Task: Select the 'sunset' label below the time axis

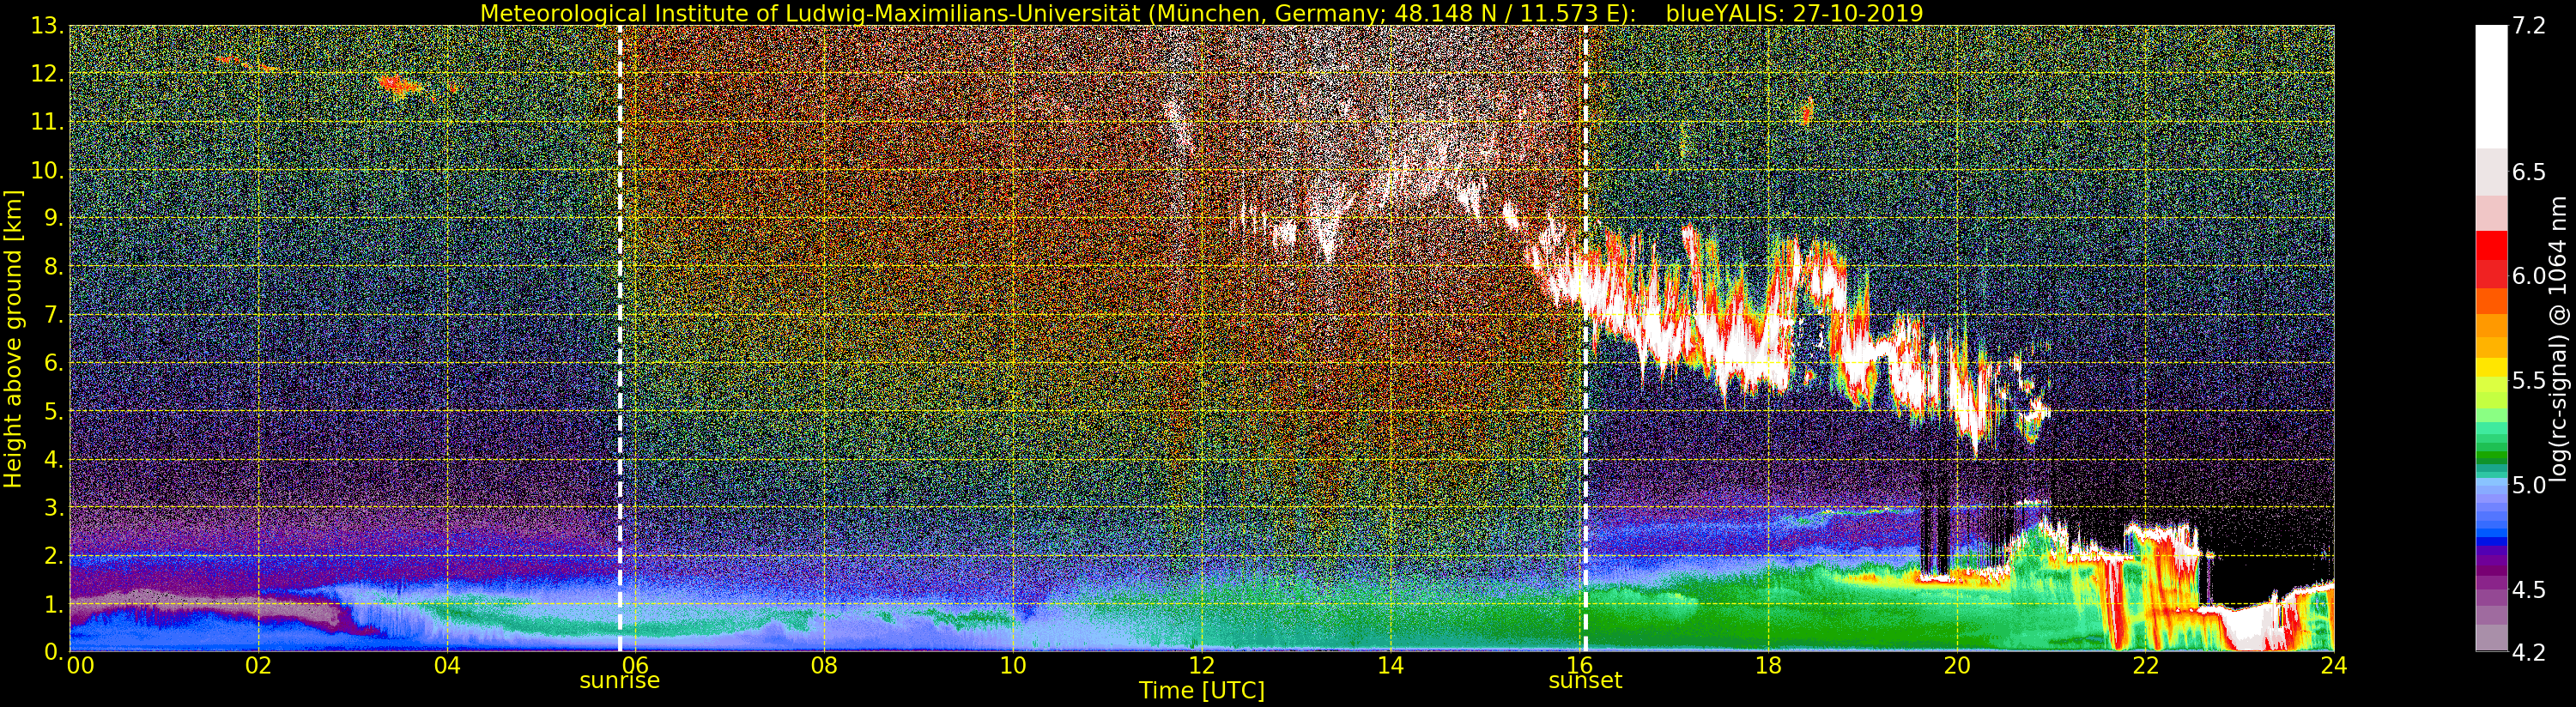Action: tap(1585, 681)
